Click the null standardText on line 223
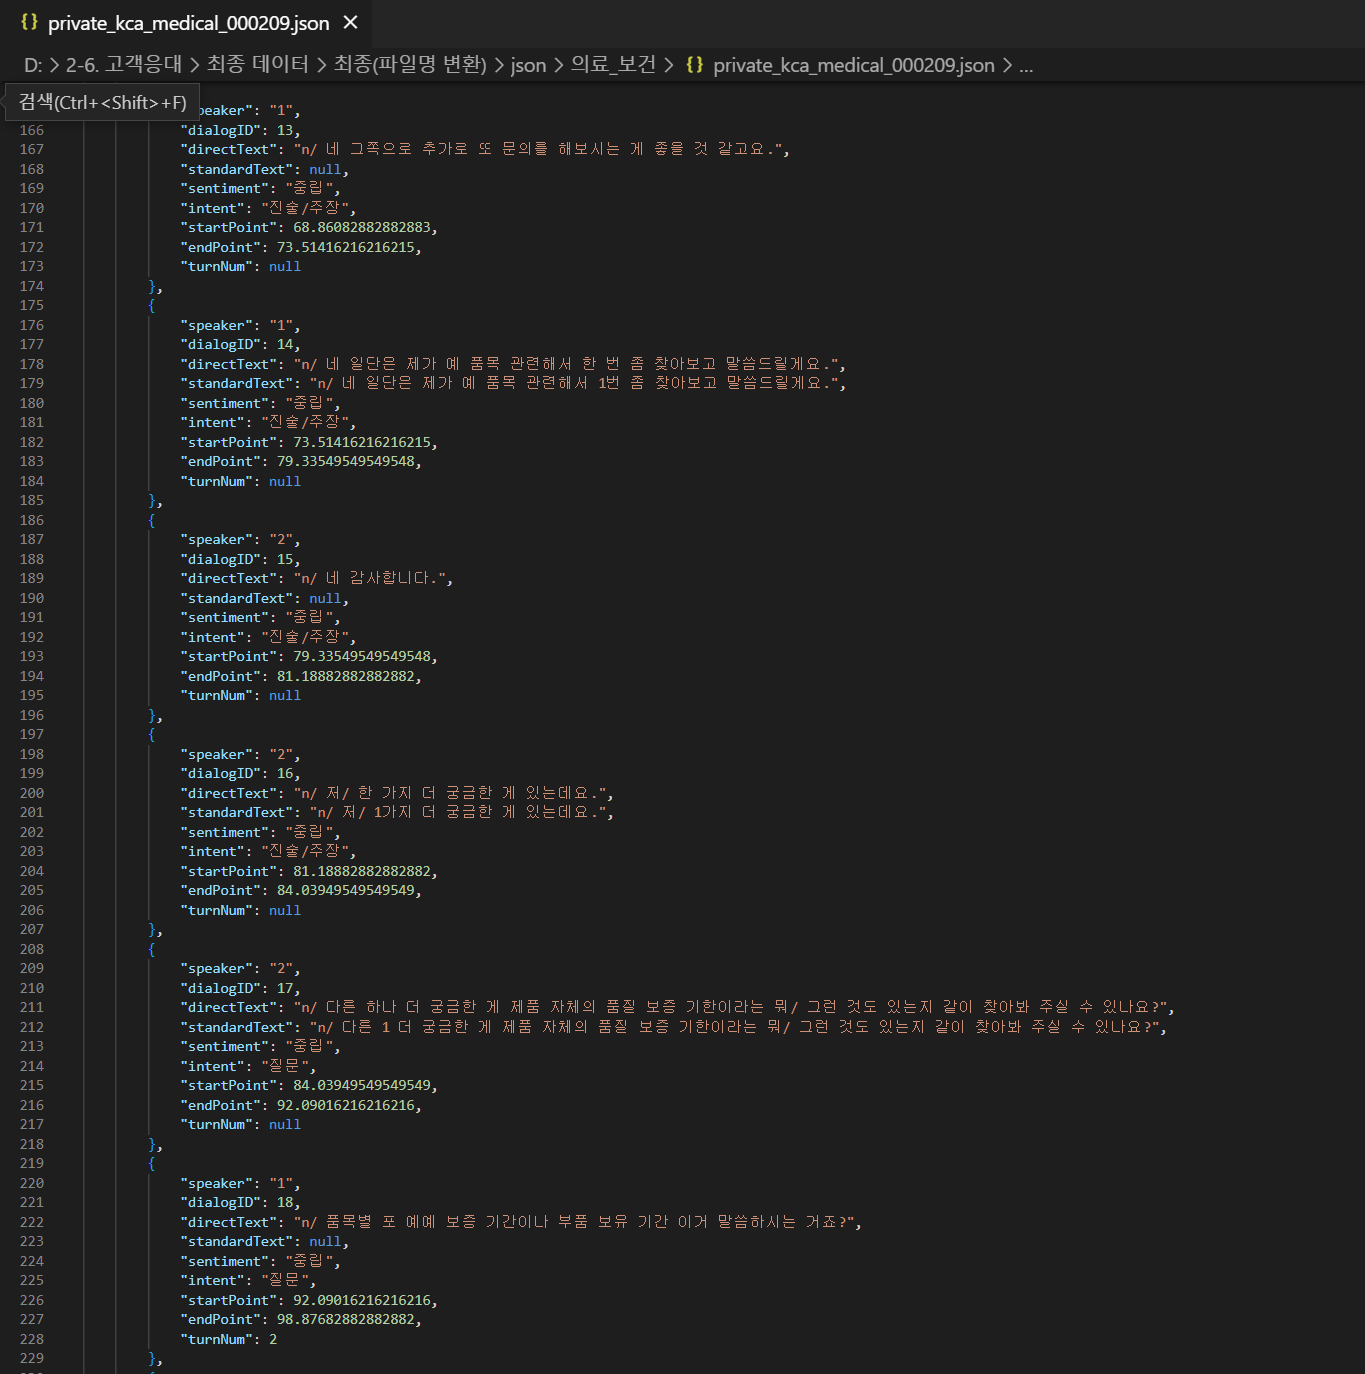1365x1374 pixels. [325, 1241]
